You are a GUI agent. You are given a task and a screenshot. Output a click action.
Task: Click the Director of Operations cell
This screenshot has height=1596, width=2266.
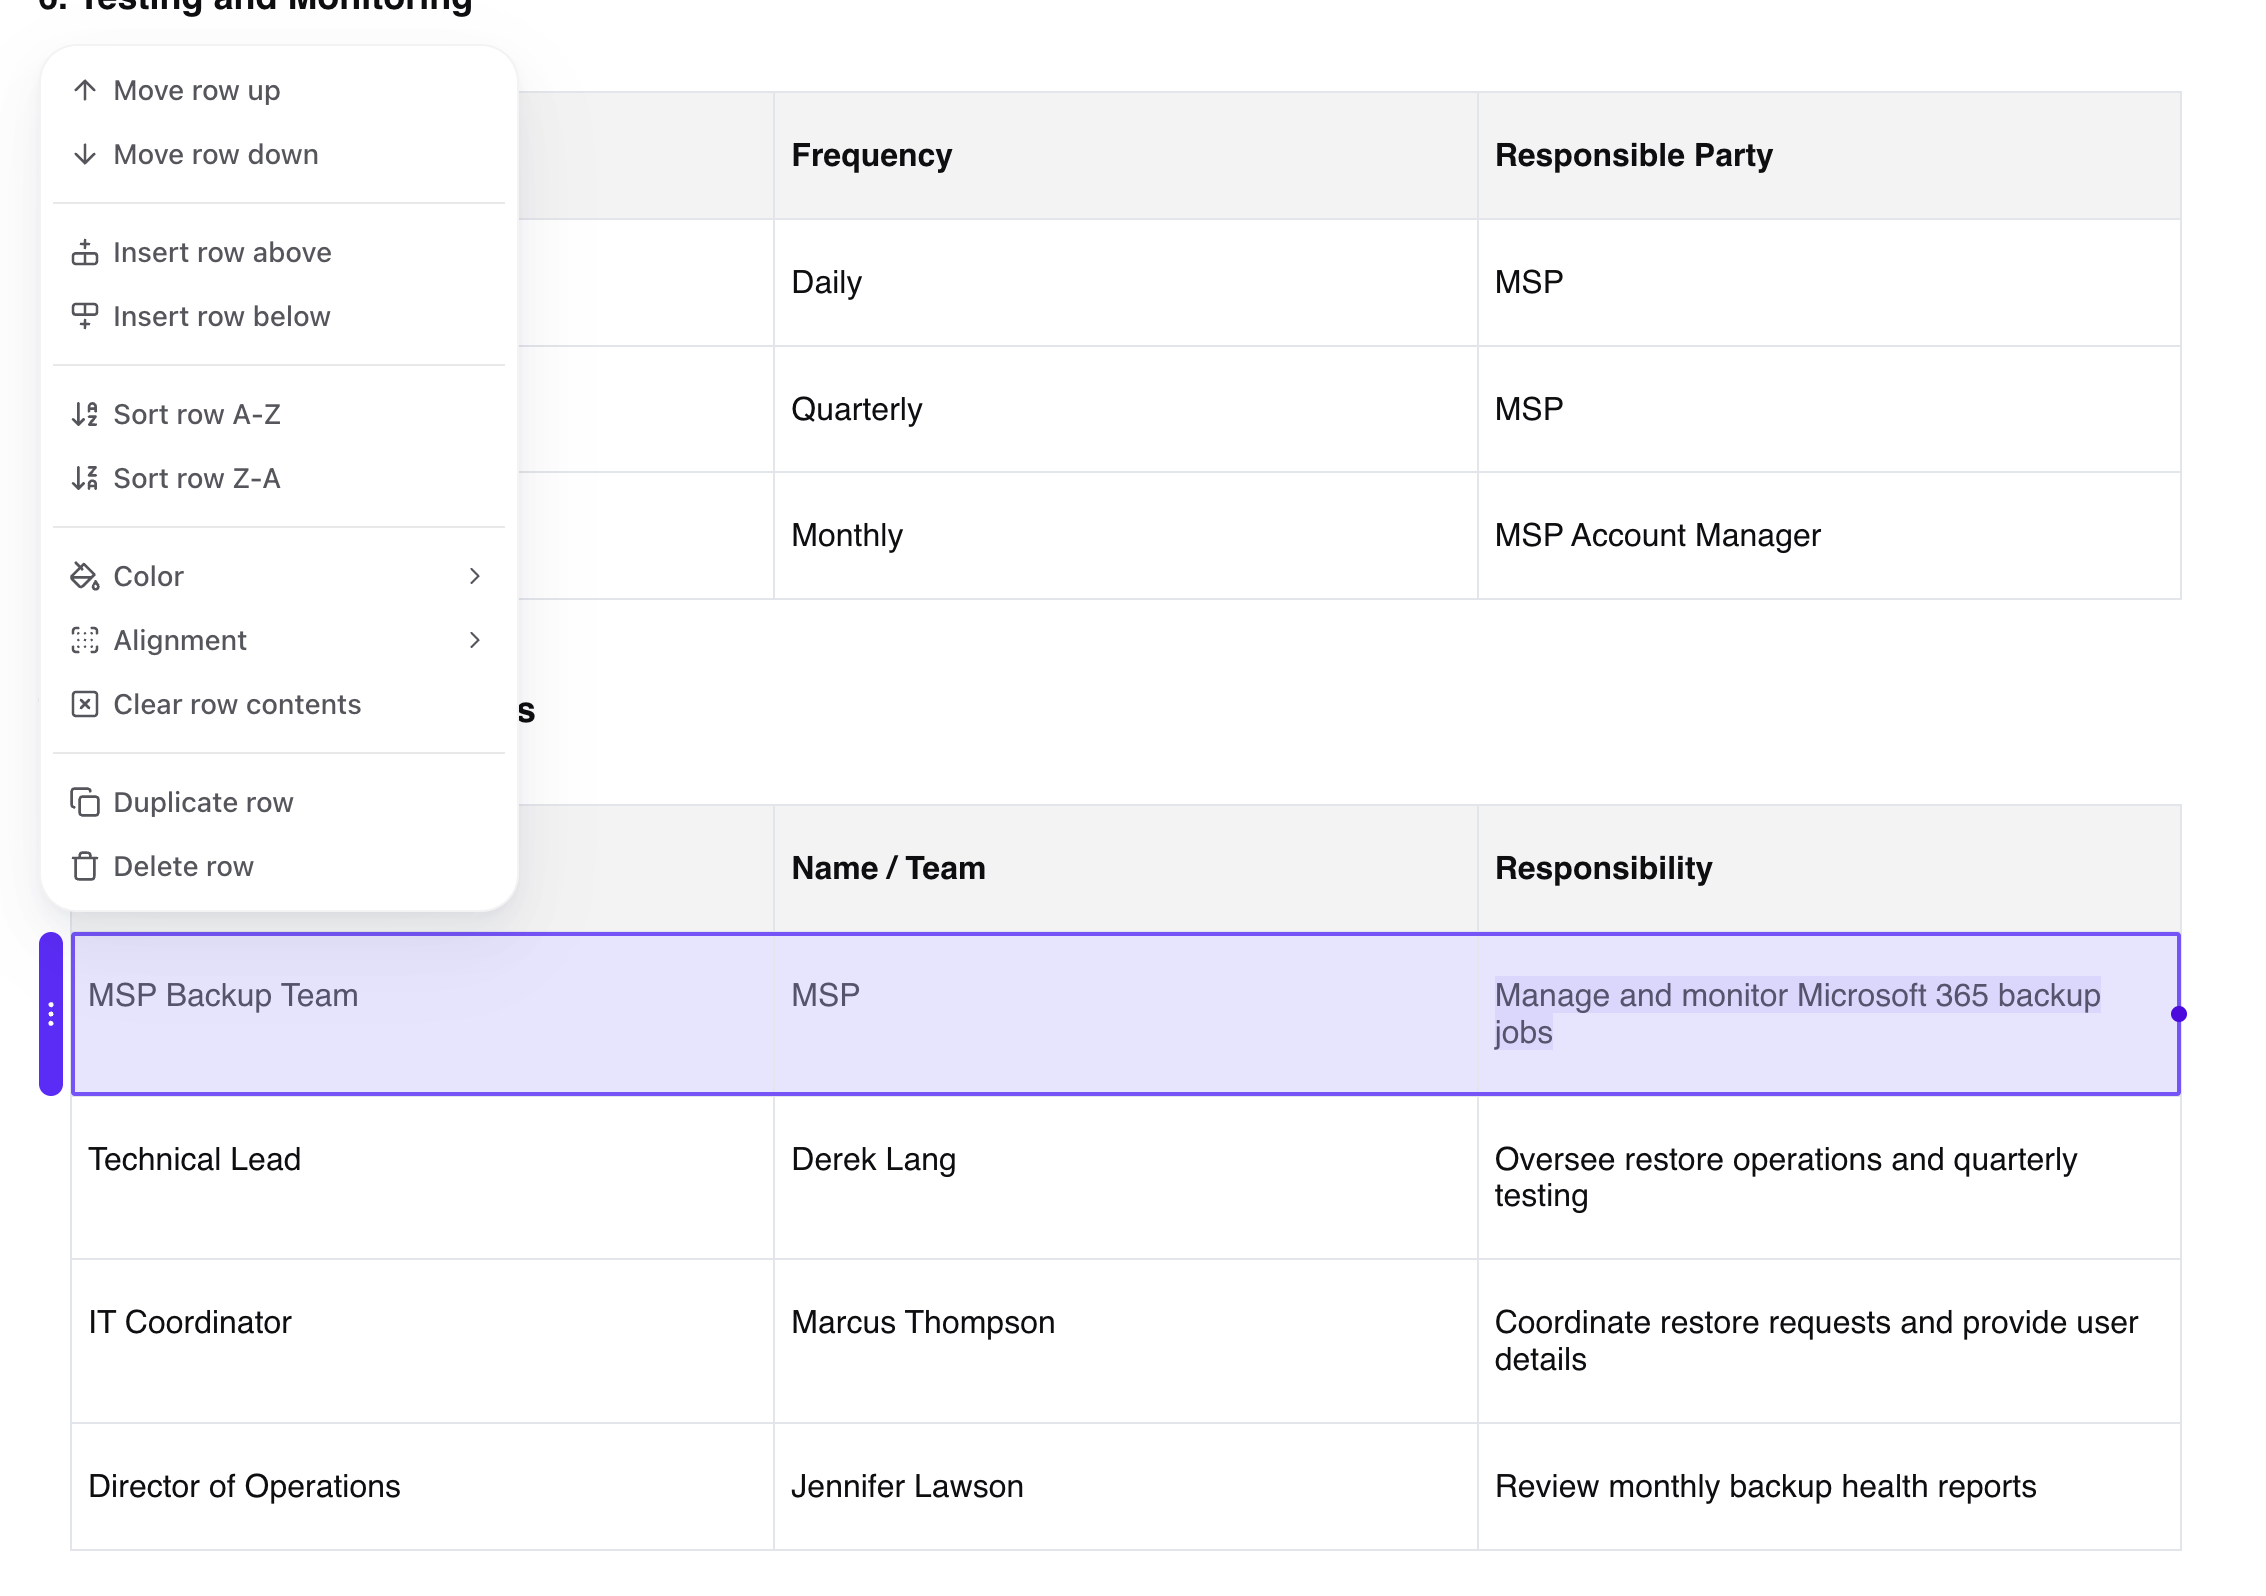click(x=423, y=1487)
